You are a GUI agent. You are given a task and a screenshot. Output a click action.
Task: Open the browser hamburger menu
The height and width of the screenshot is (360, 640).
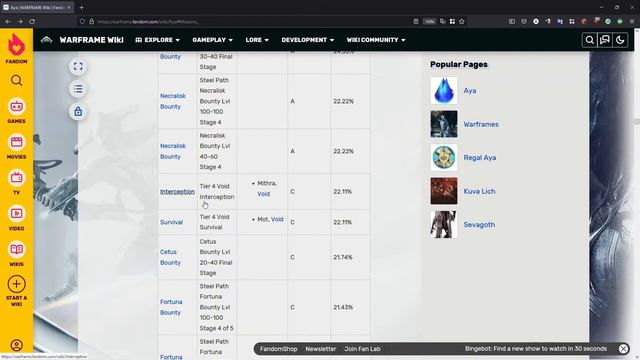tap(631, 21)
